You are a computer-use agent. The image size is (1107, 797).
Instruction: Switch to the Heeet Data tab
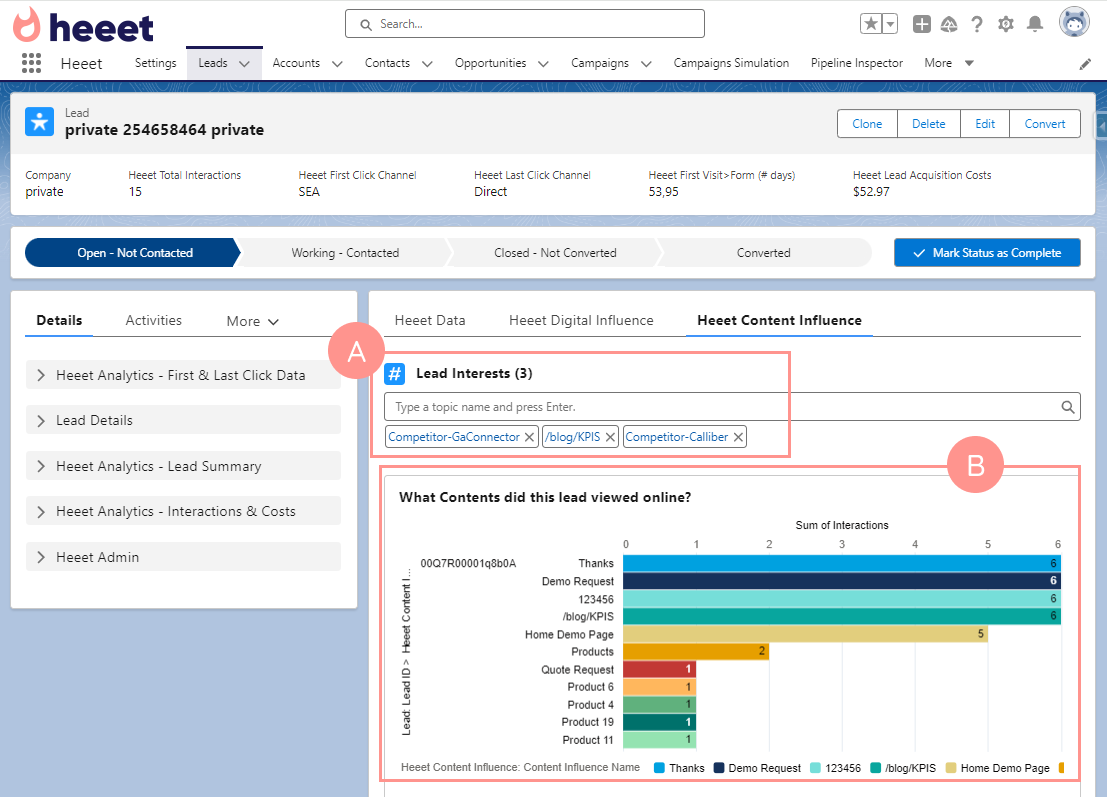click(430, 320)
